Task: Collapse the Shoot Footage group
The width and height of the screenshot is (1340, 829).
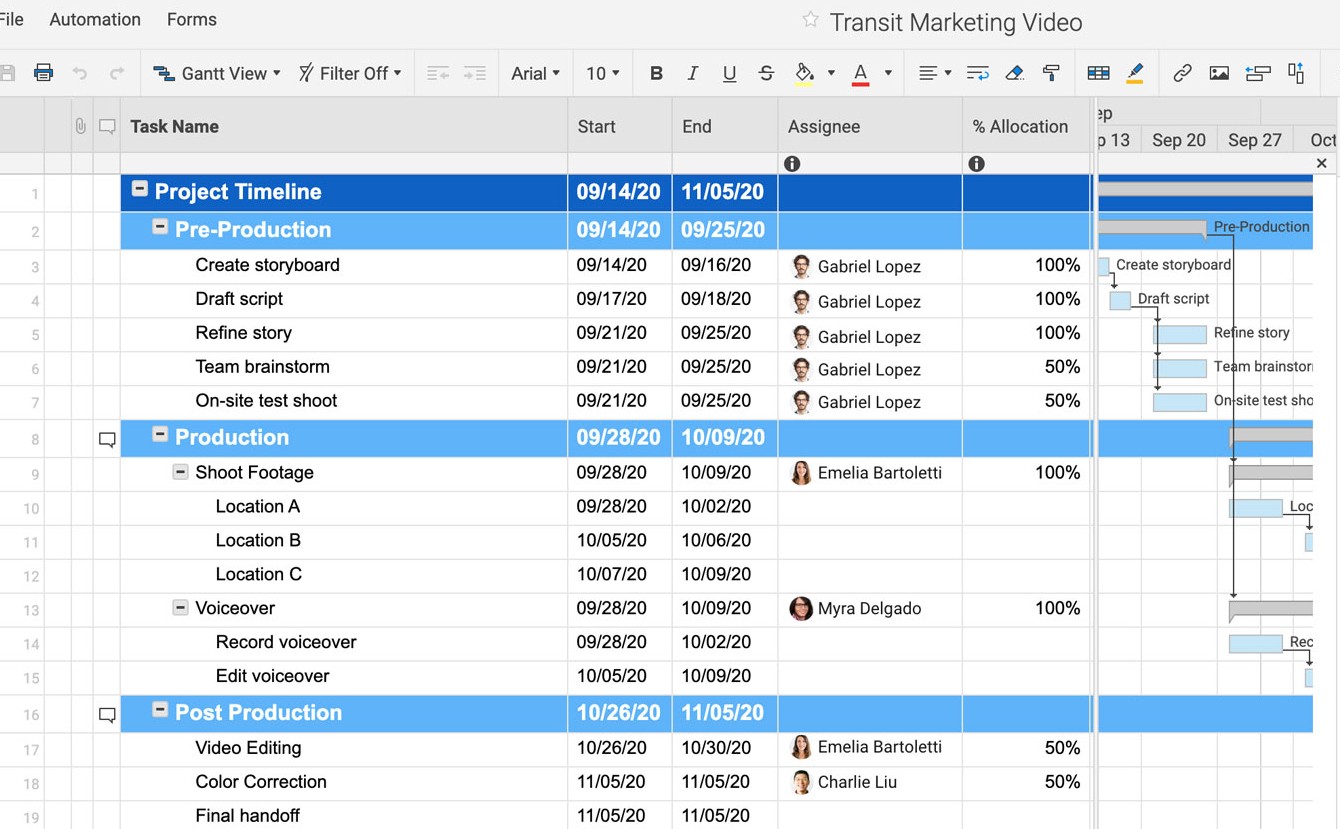Action: click(x=180, y=472)
